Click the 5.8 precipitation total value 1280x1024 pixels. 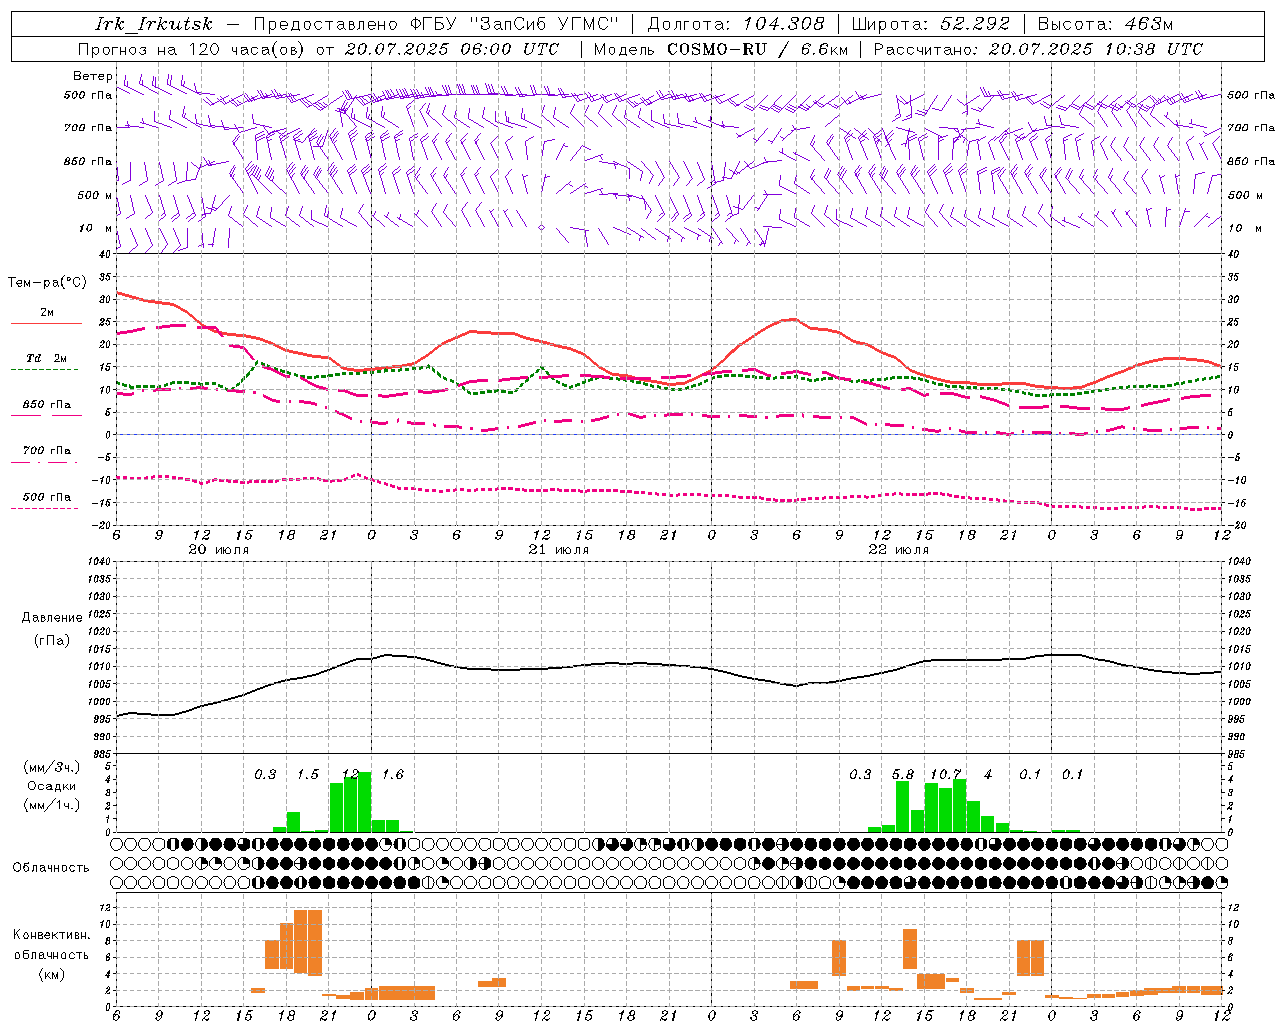point(902,775)
